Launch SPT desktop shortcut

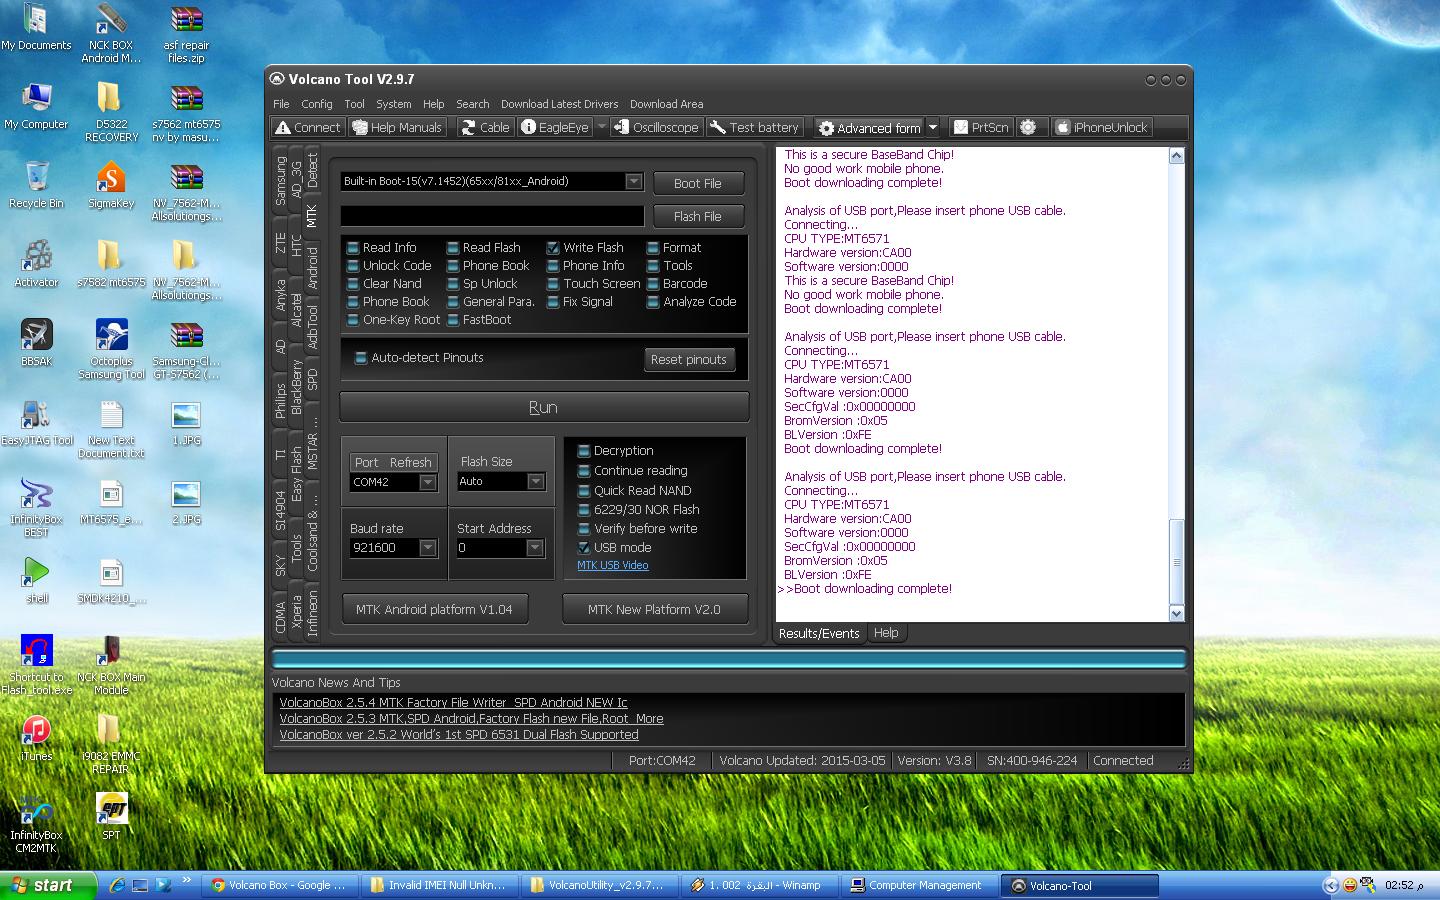pyautogui.click(x=110, y=816)
